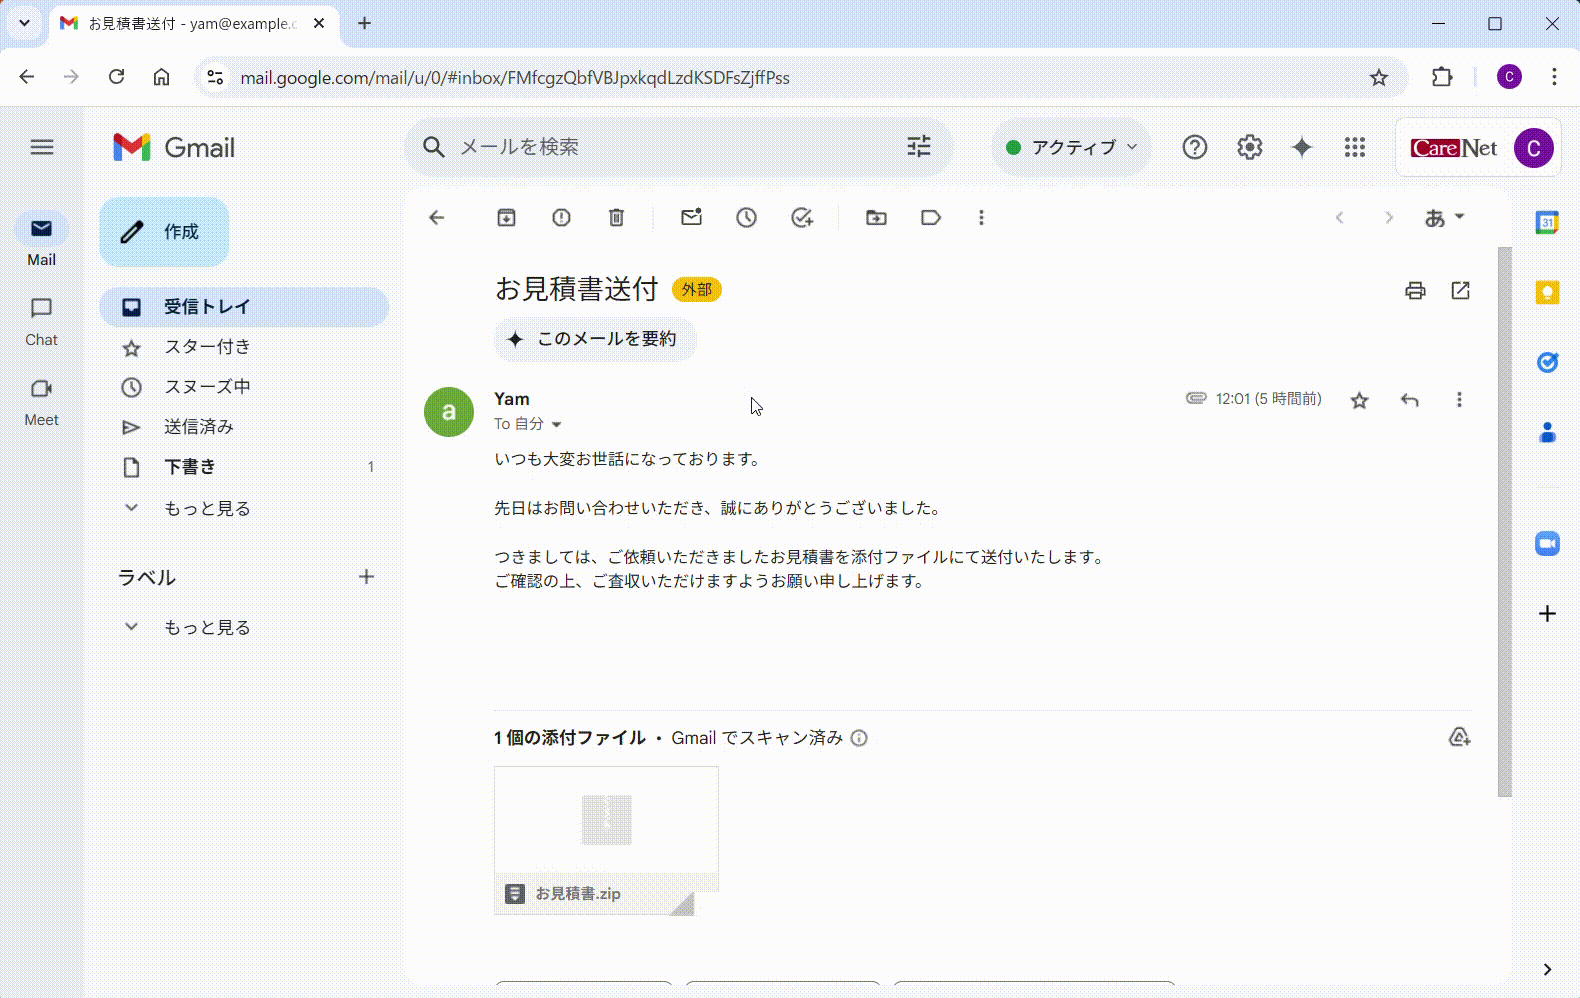The height and width of the screenshot is (998, 1580).
Task: Open input tools あ dropdown
Action: [1444, 218]
